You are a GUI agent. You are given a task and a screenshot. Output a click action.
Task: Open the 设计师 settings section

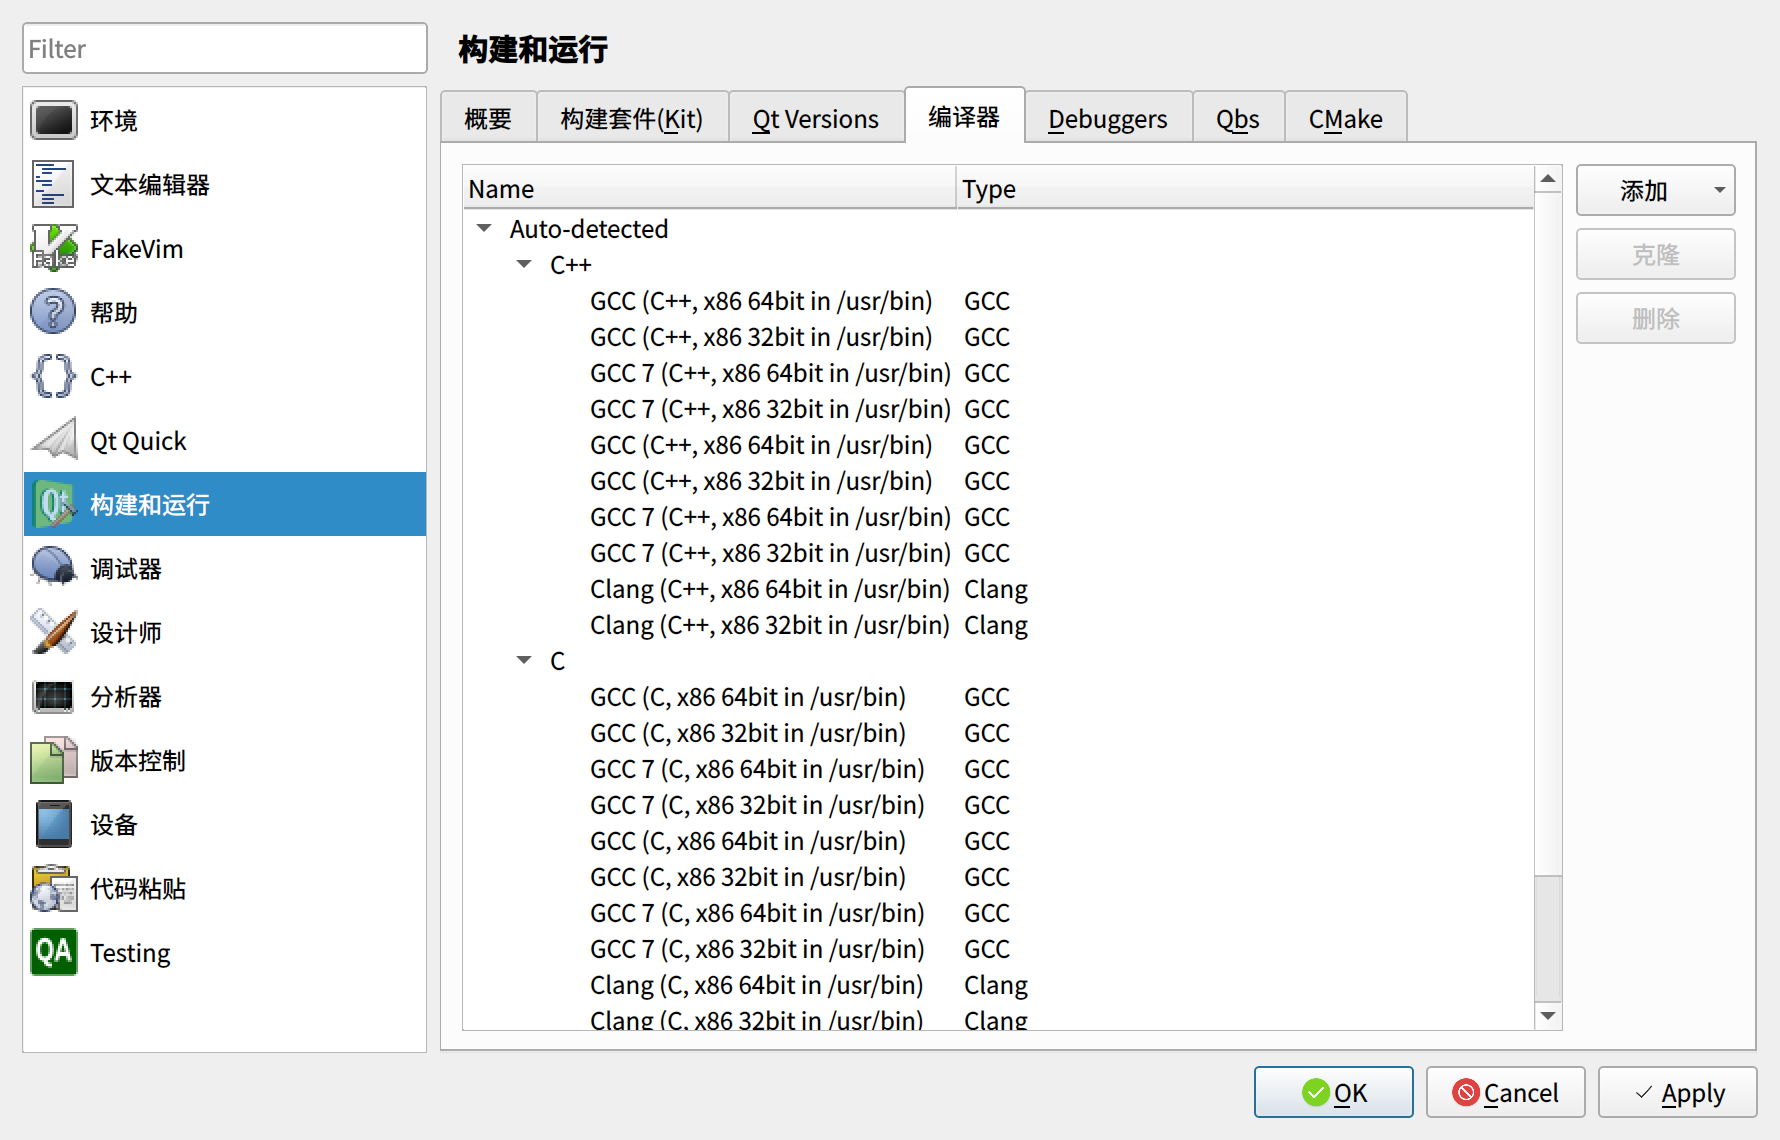(53, 632)
